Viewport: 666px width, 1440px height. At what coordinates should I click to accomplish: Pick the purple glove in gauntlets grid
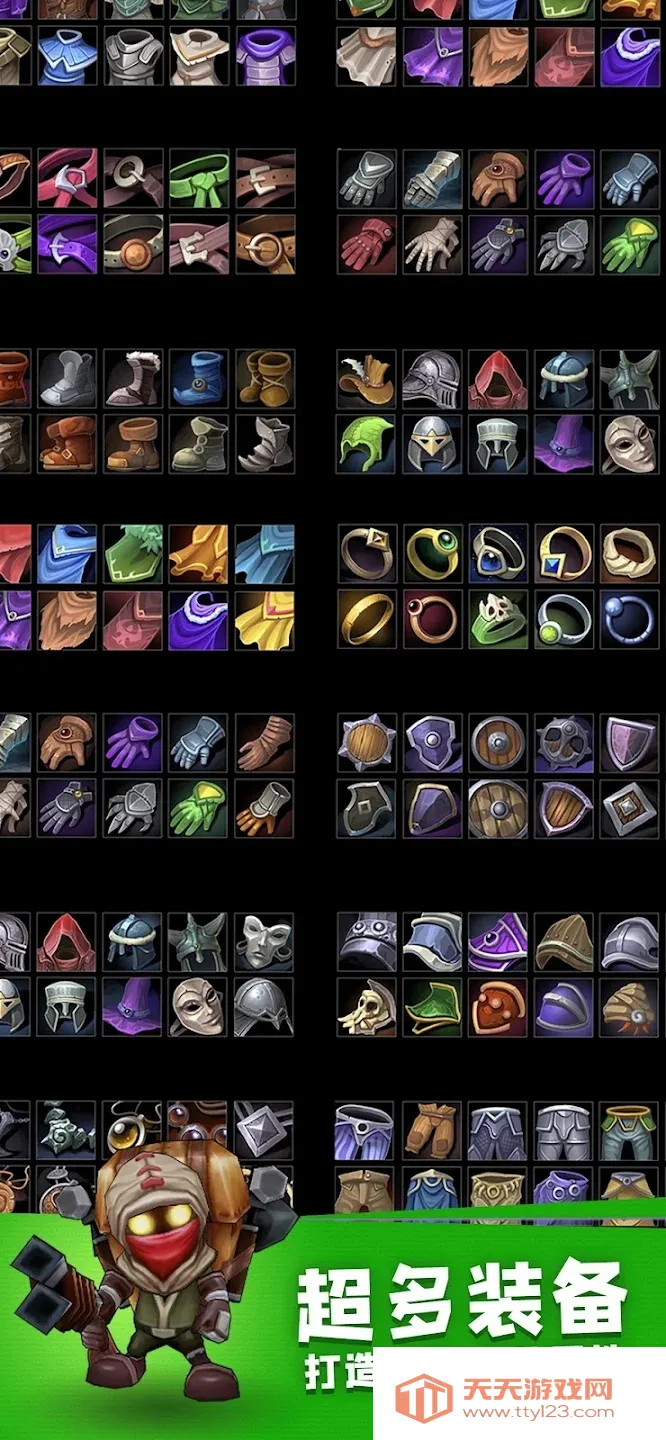[x=564, y=178]
